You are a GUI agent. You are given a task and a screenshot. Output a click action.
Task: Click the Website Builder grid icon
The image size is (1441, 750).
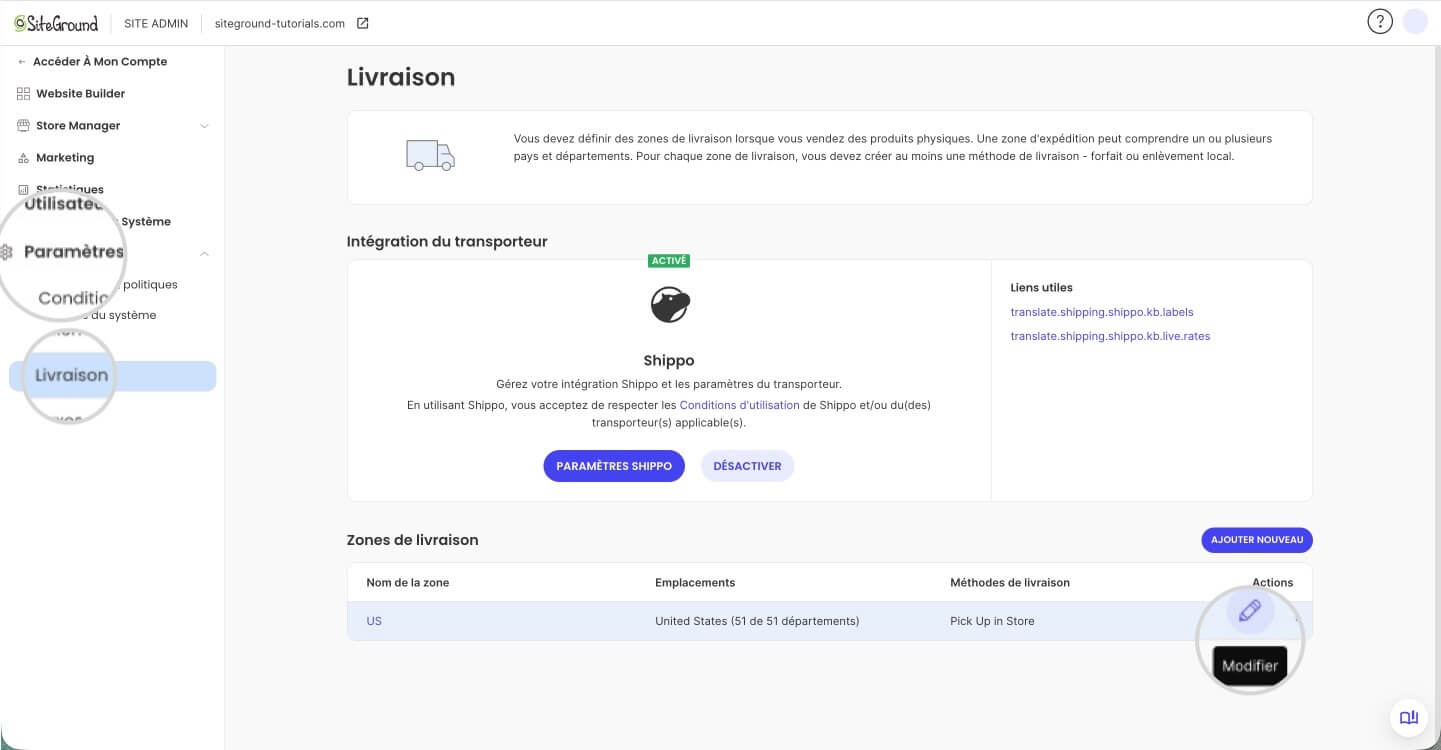(24, 94)
